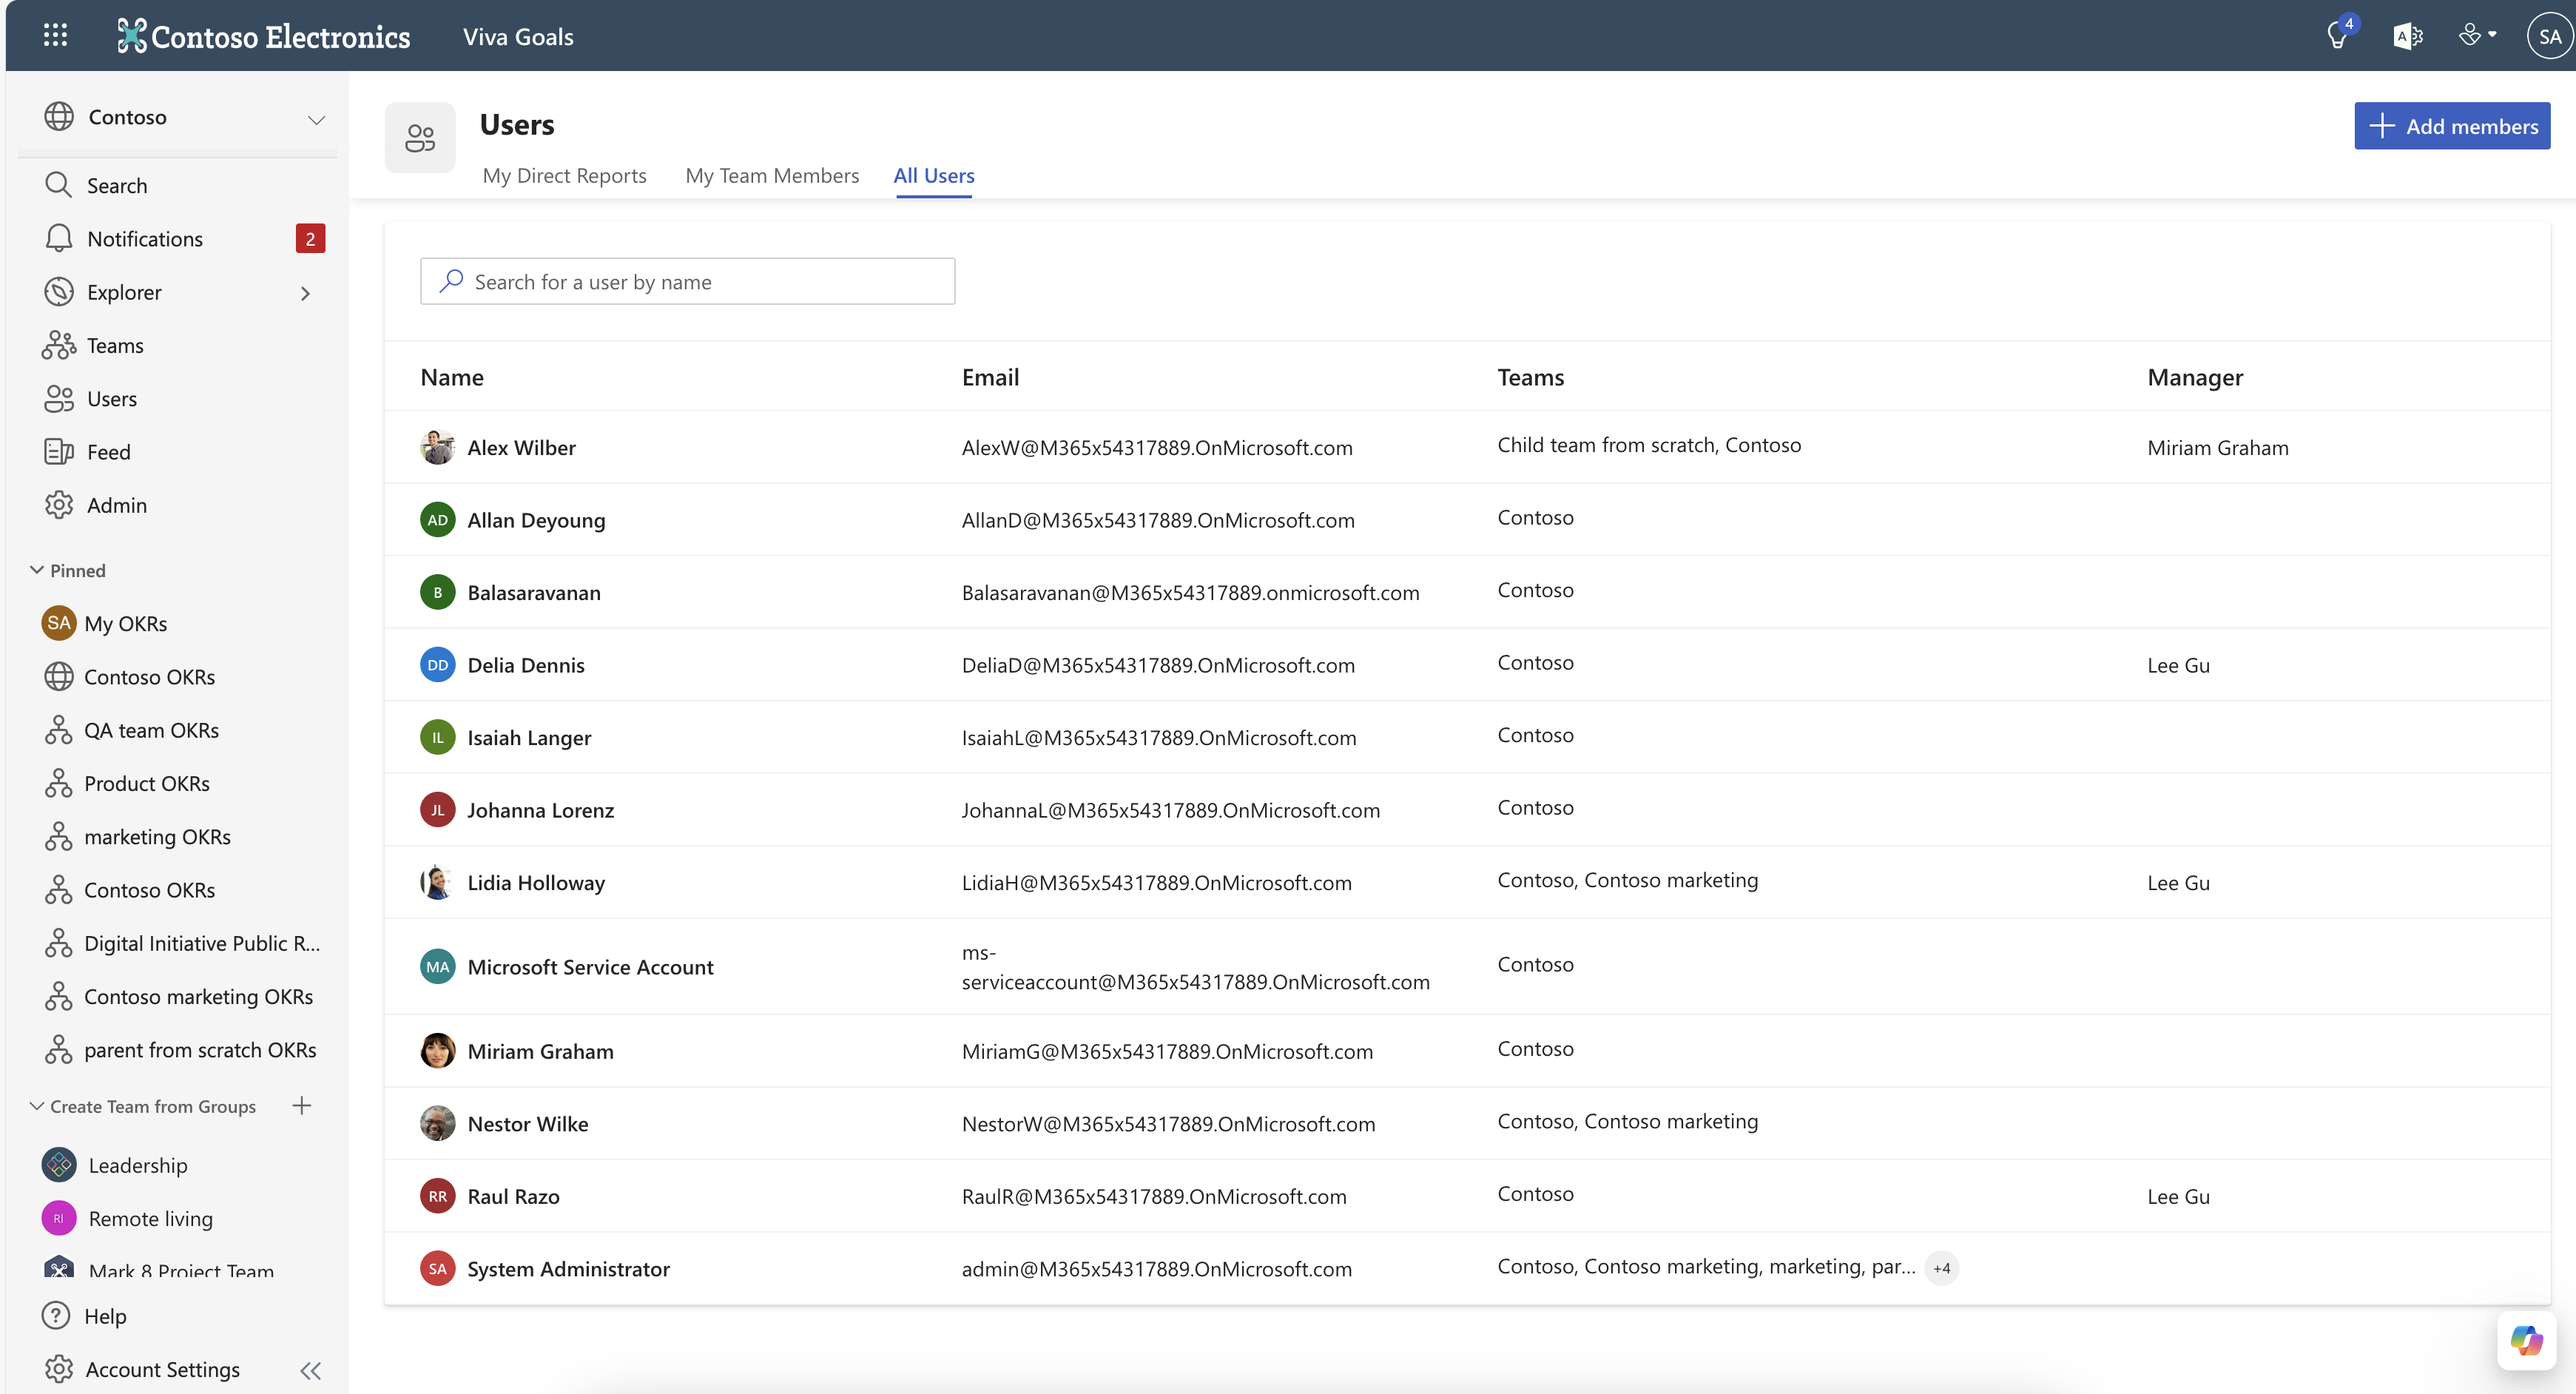Open Product OKRs pinned item
The width and height of the screenshot is (2576, 1394).
pyautogui.click(x=147, y=783)
